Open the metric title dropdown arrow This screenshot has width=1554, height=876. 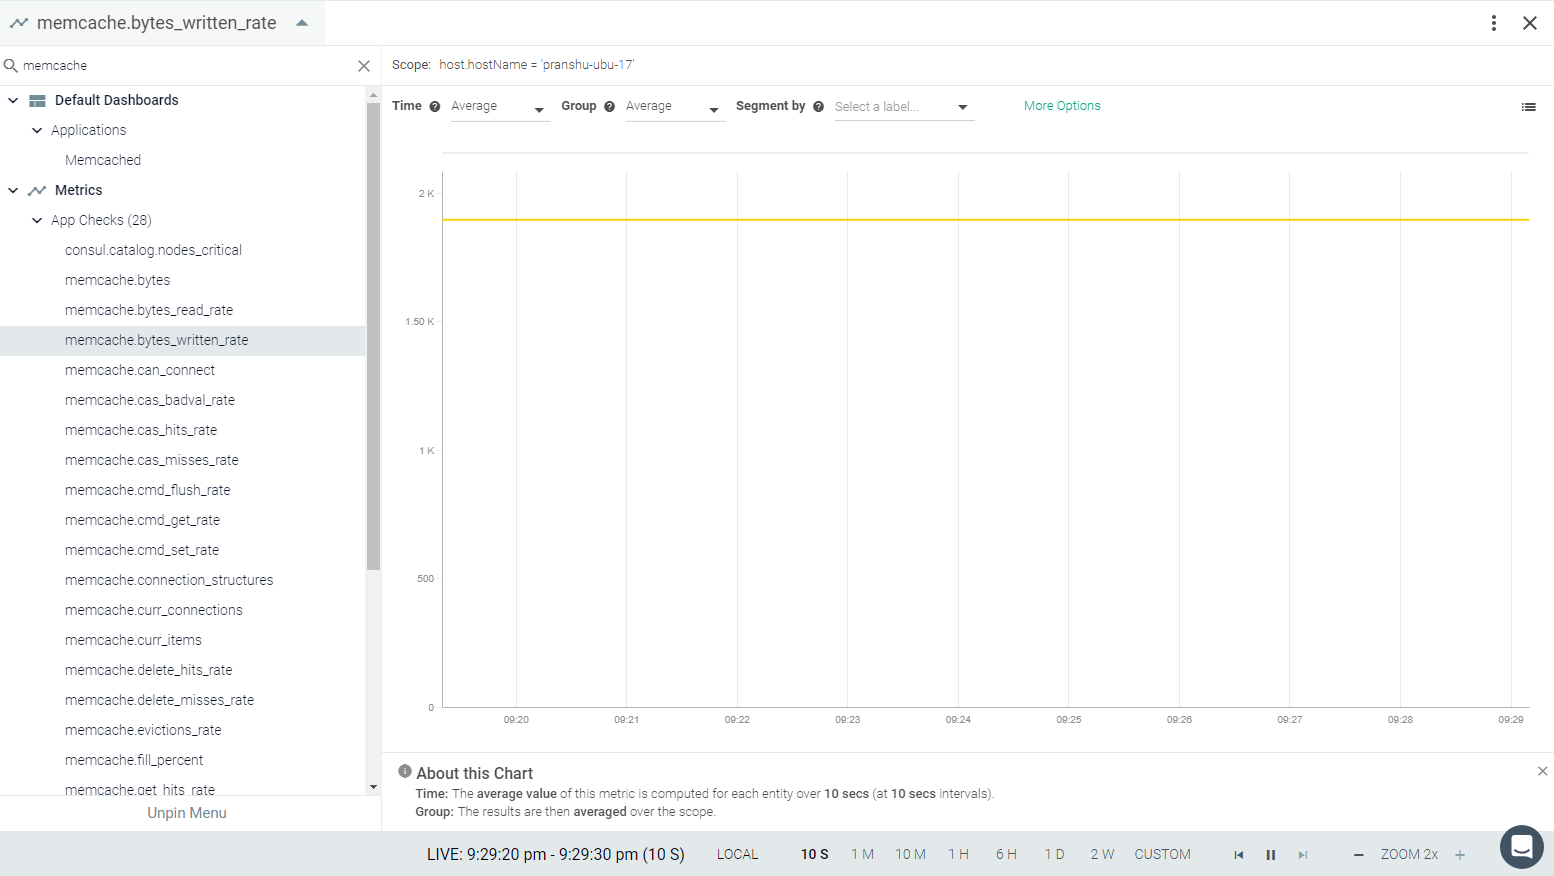point(302,23)
